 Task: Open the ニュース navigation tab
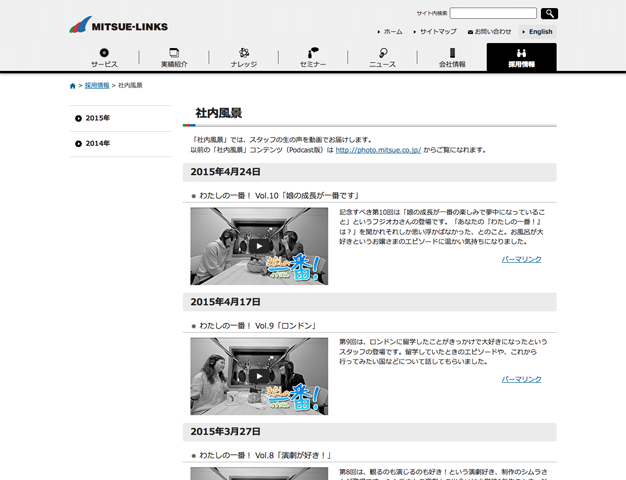tap(382, 58)
